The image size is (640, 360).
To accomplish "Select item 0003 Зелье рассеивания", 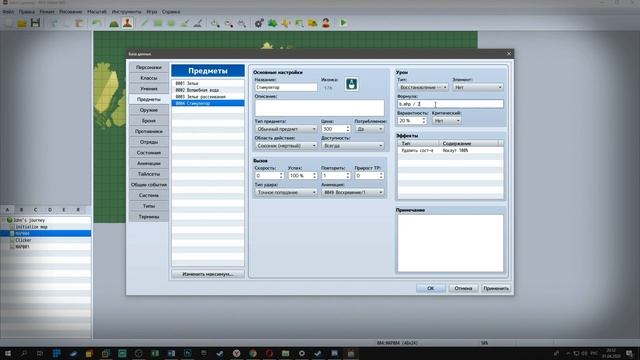I will pyautogui.click(x=208, y=97).
